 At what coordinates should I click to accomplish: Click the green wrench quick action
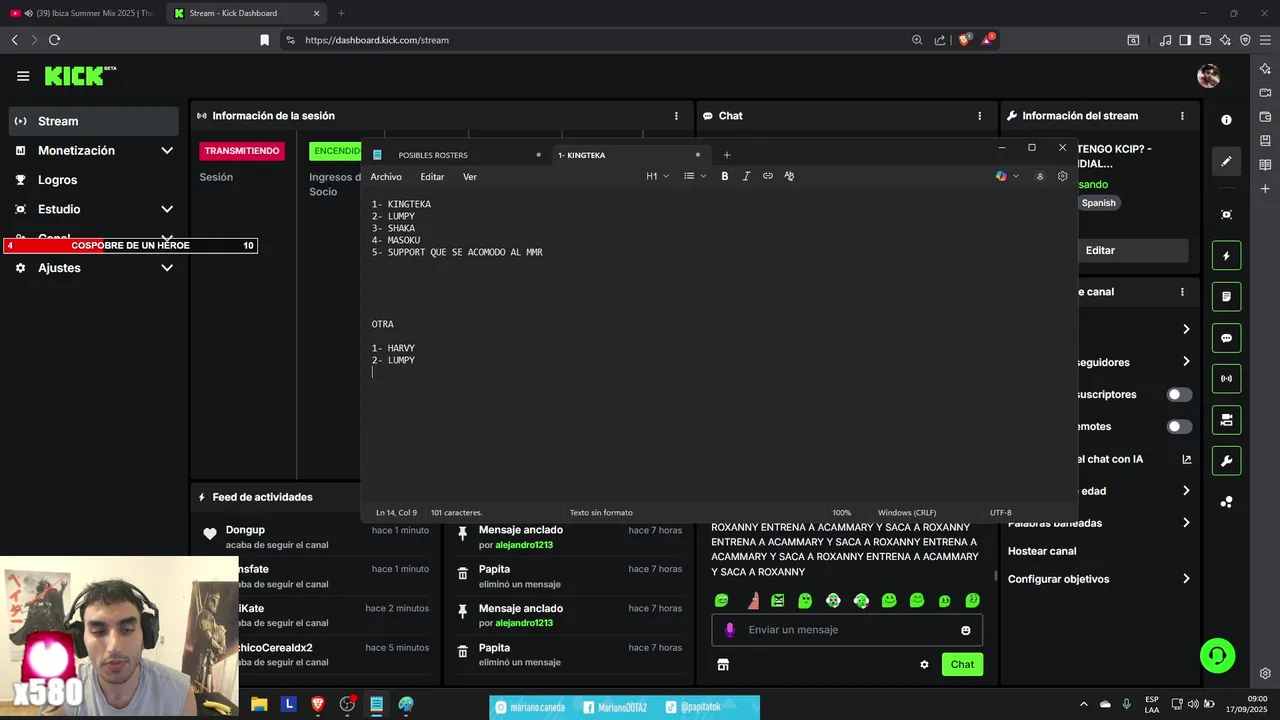click(x=1226, y=461)
